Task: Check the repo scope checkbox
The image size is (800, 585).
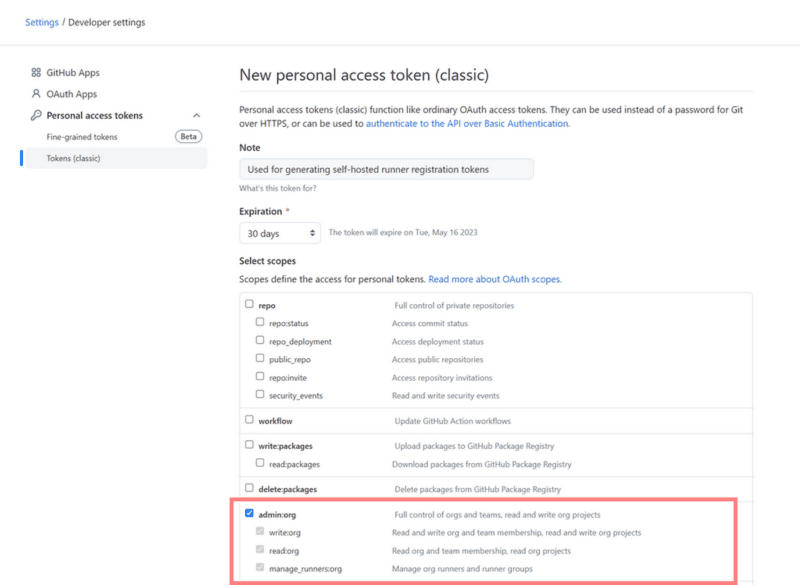Action: pyautogui.click(x=249, y=304)
